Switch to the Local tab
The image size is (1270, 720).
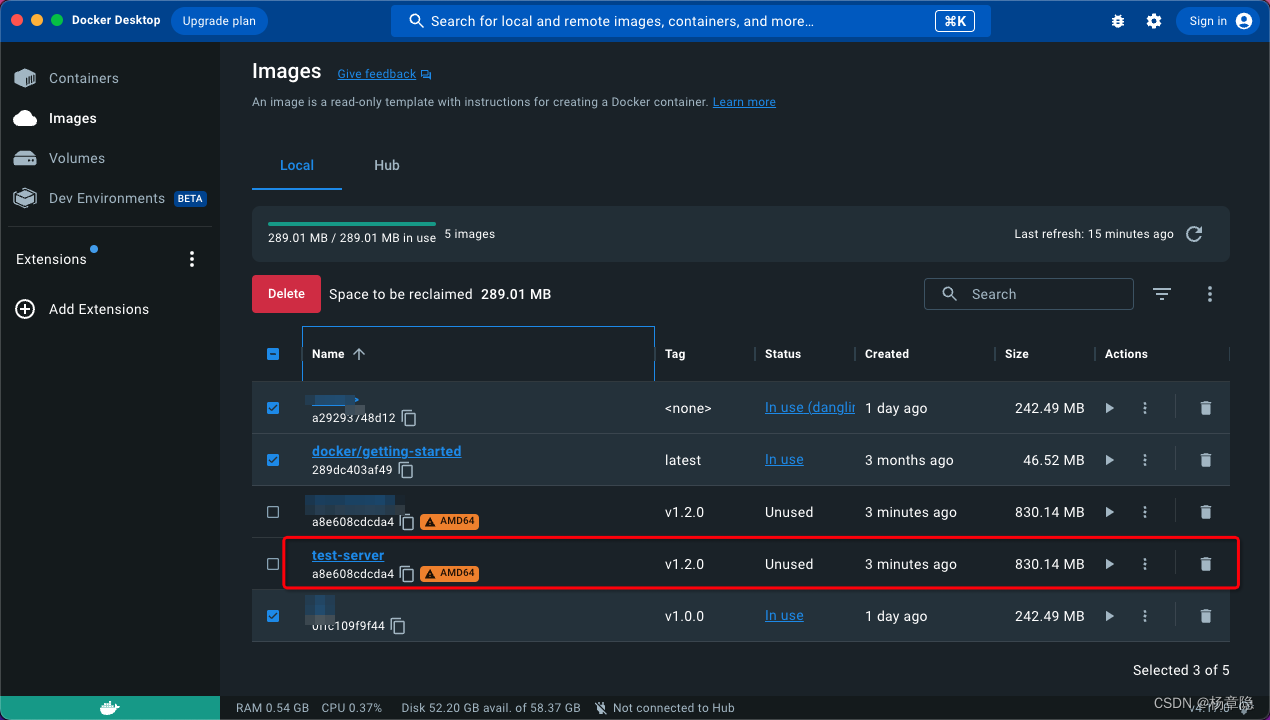pos(297,165)
